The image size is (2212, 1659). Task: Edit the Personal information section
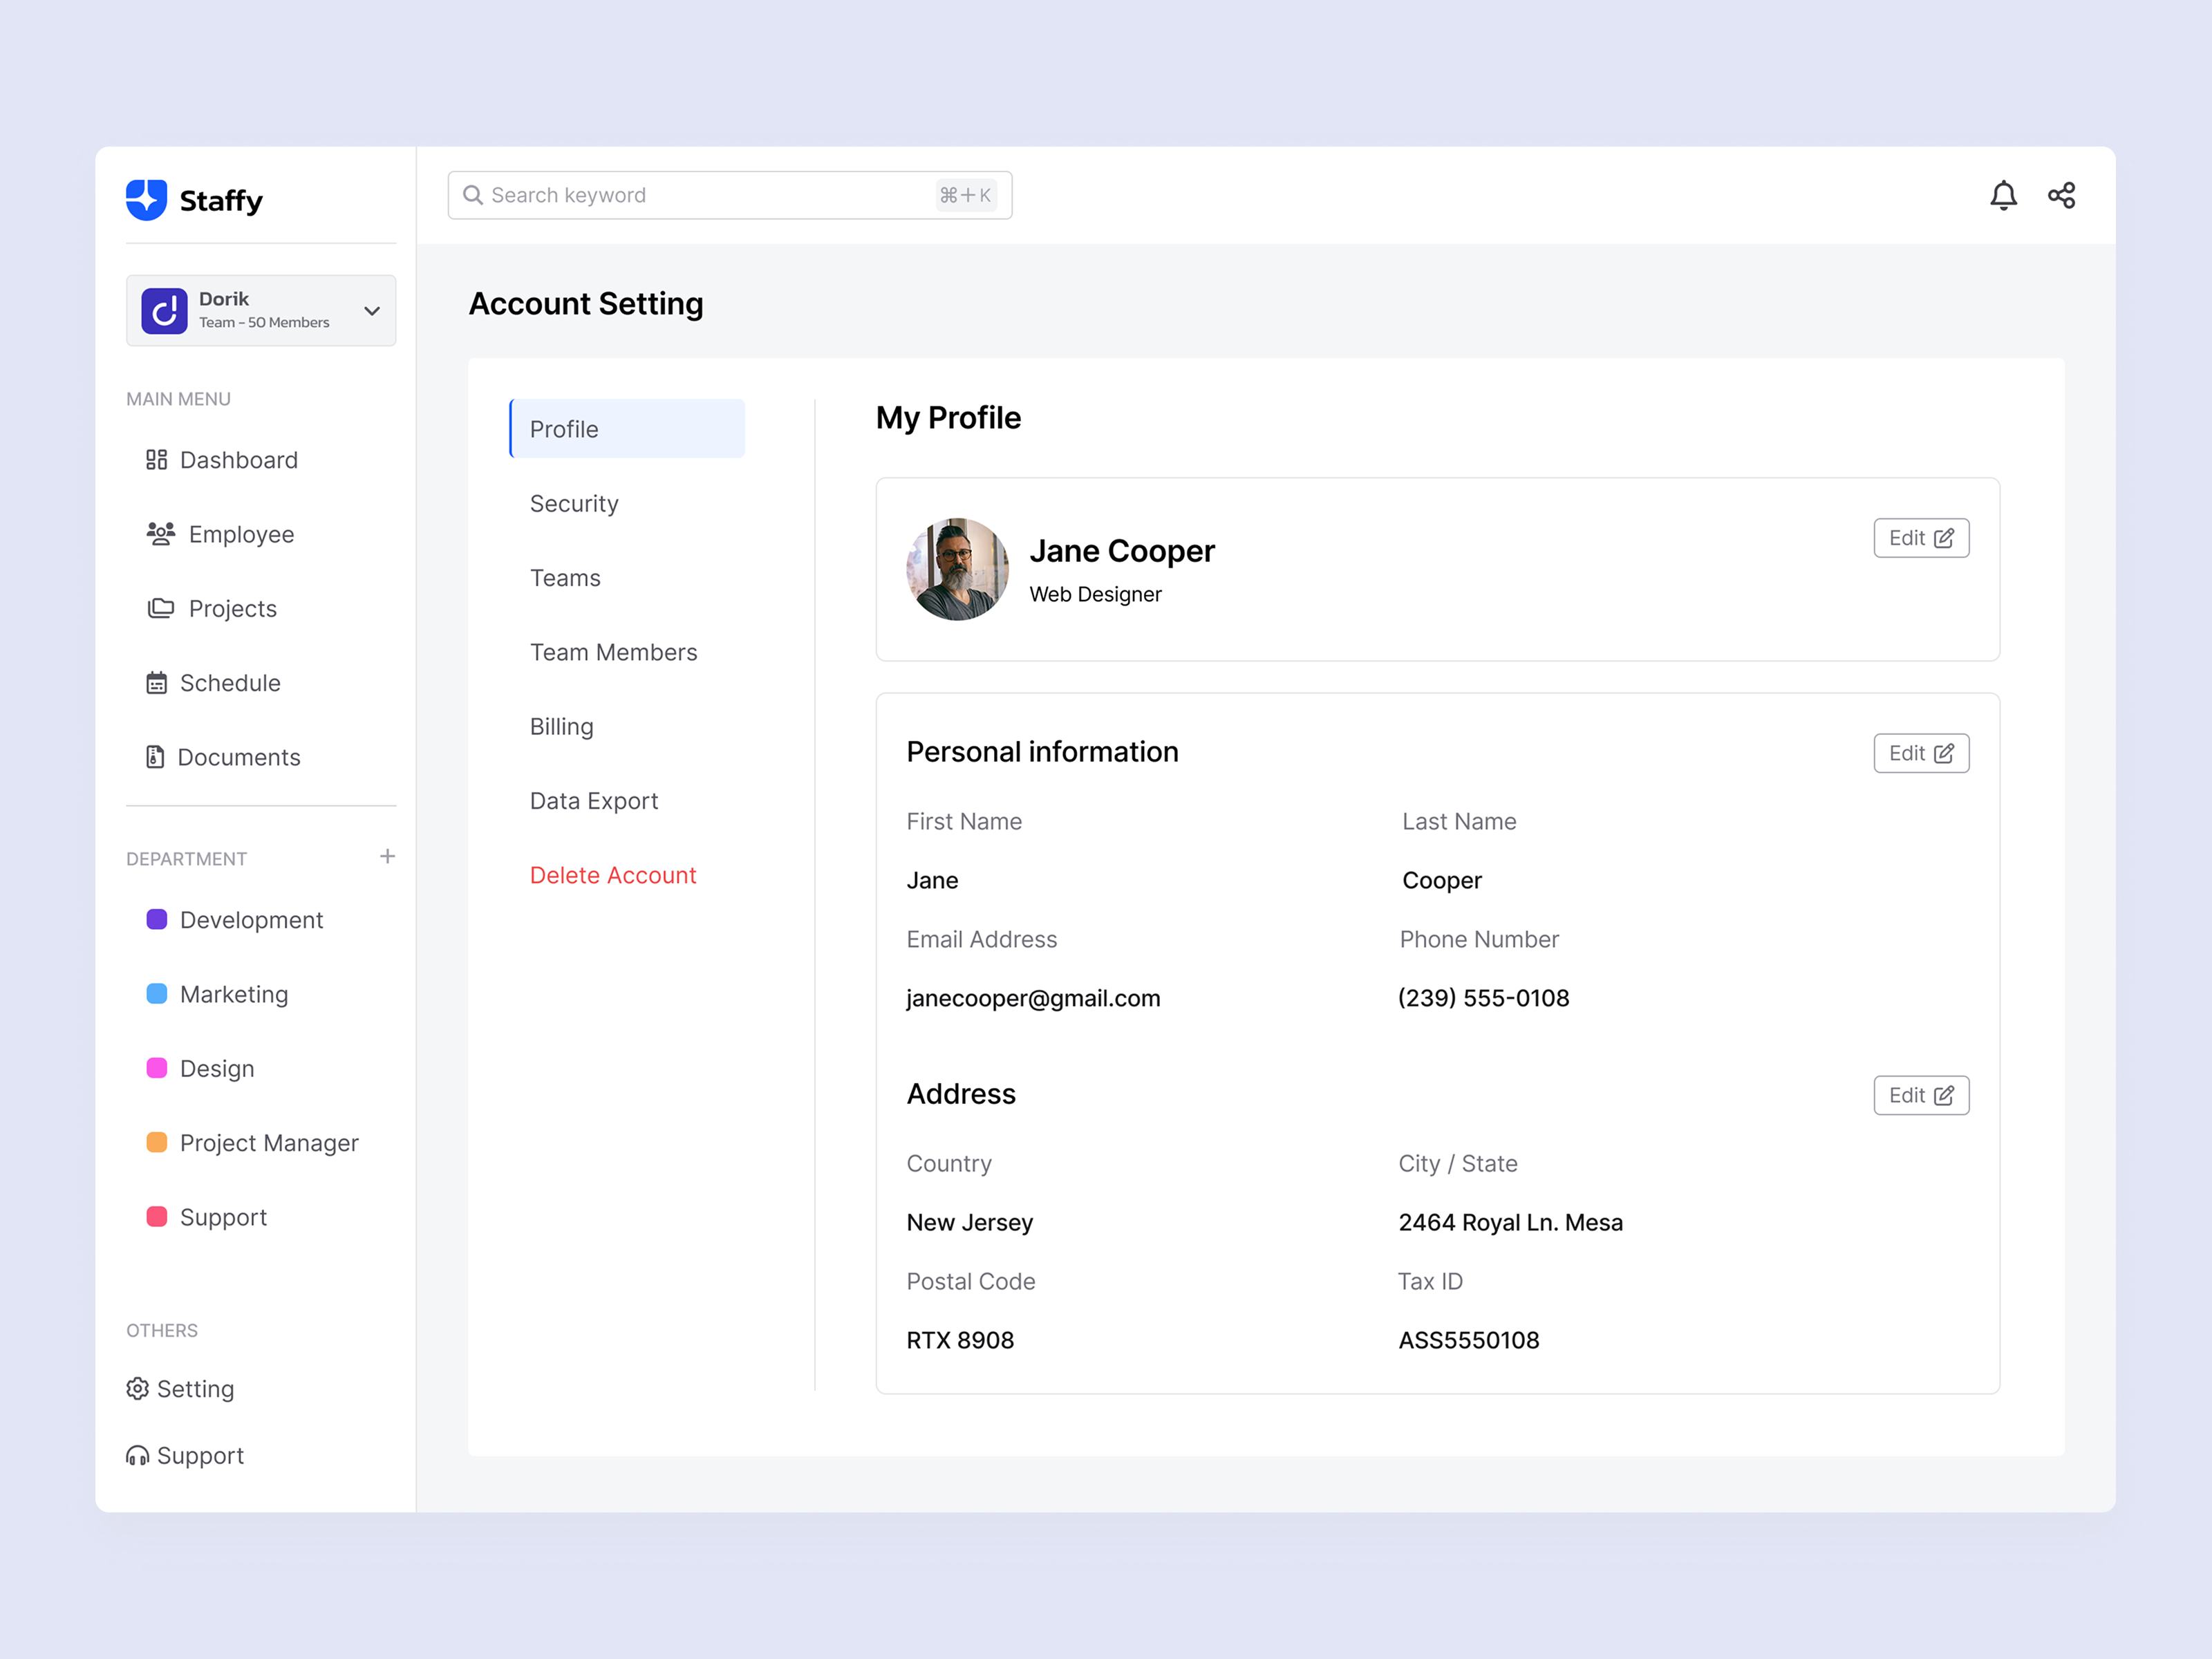[1920, 753]
